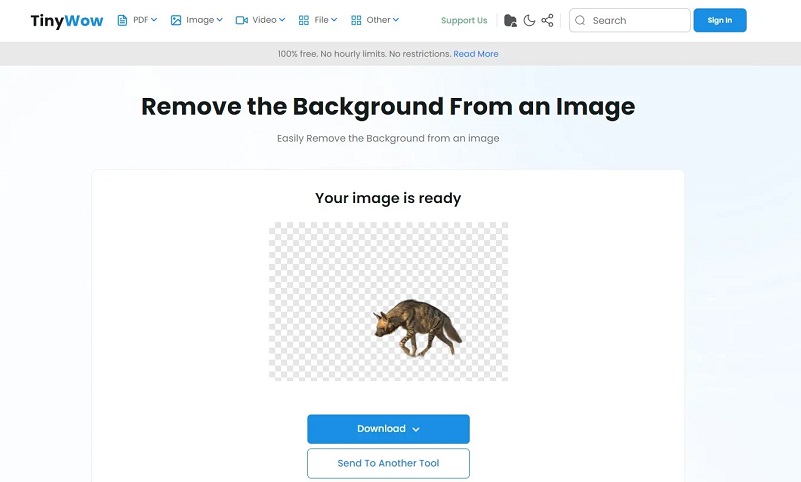
Task: Click the Sign In button
Action: click(x=720, y=20)
